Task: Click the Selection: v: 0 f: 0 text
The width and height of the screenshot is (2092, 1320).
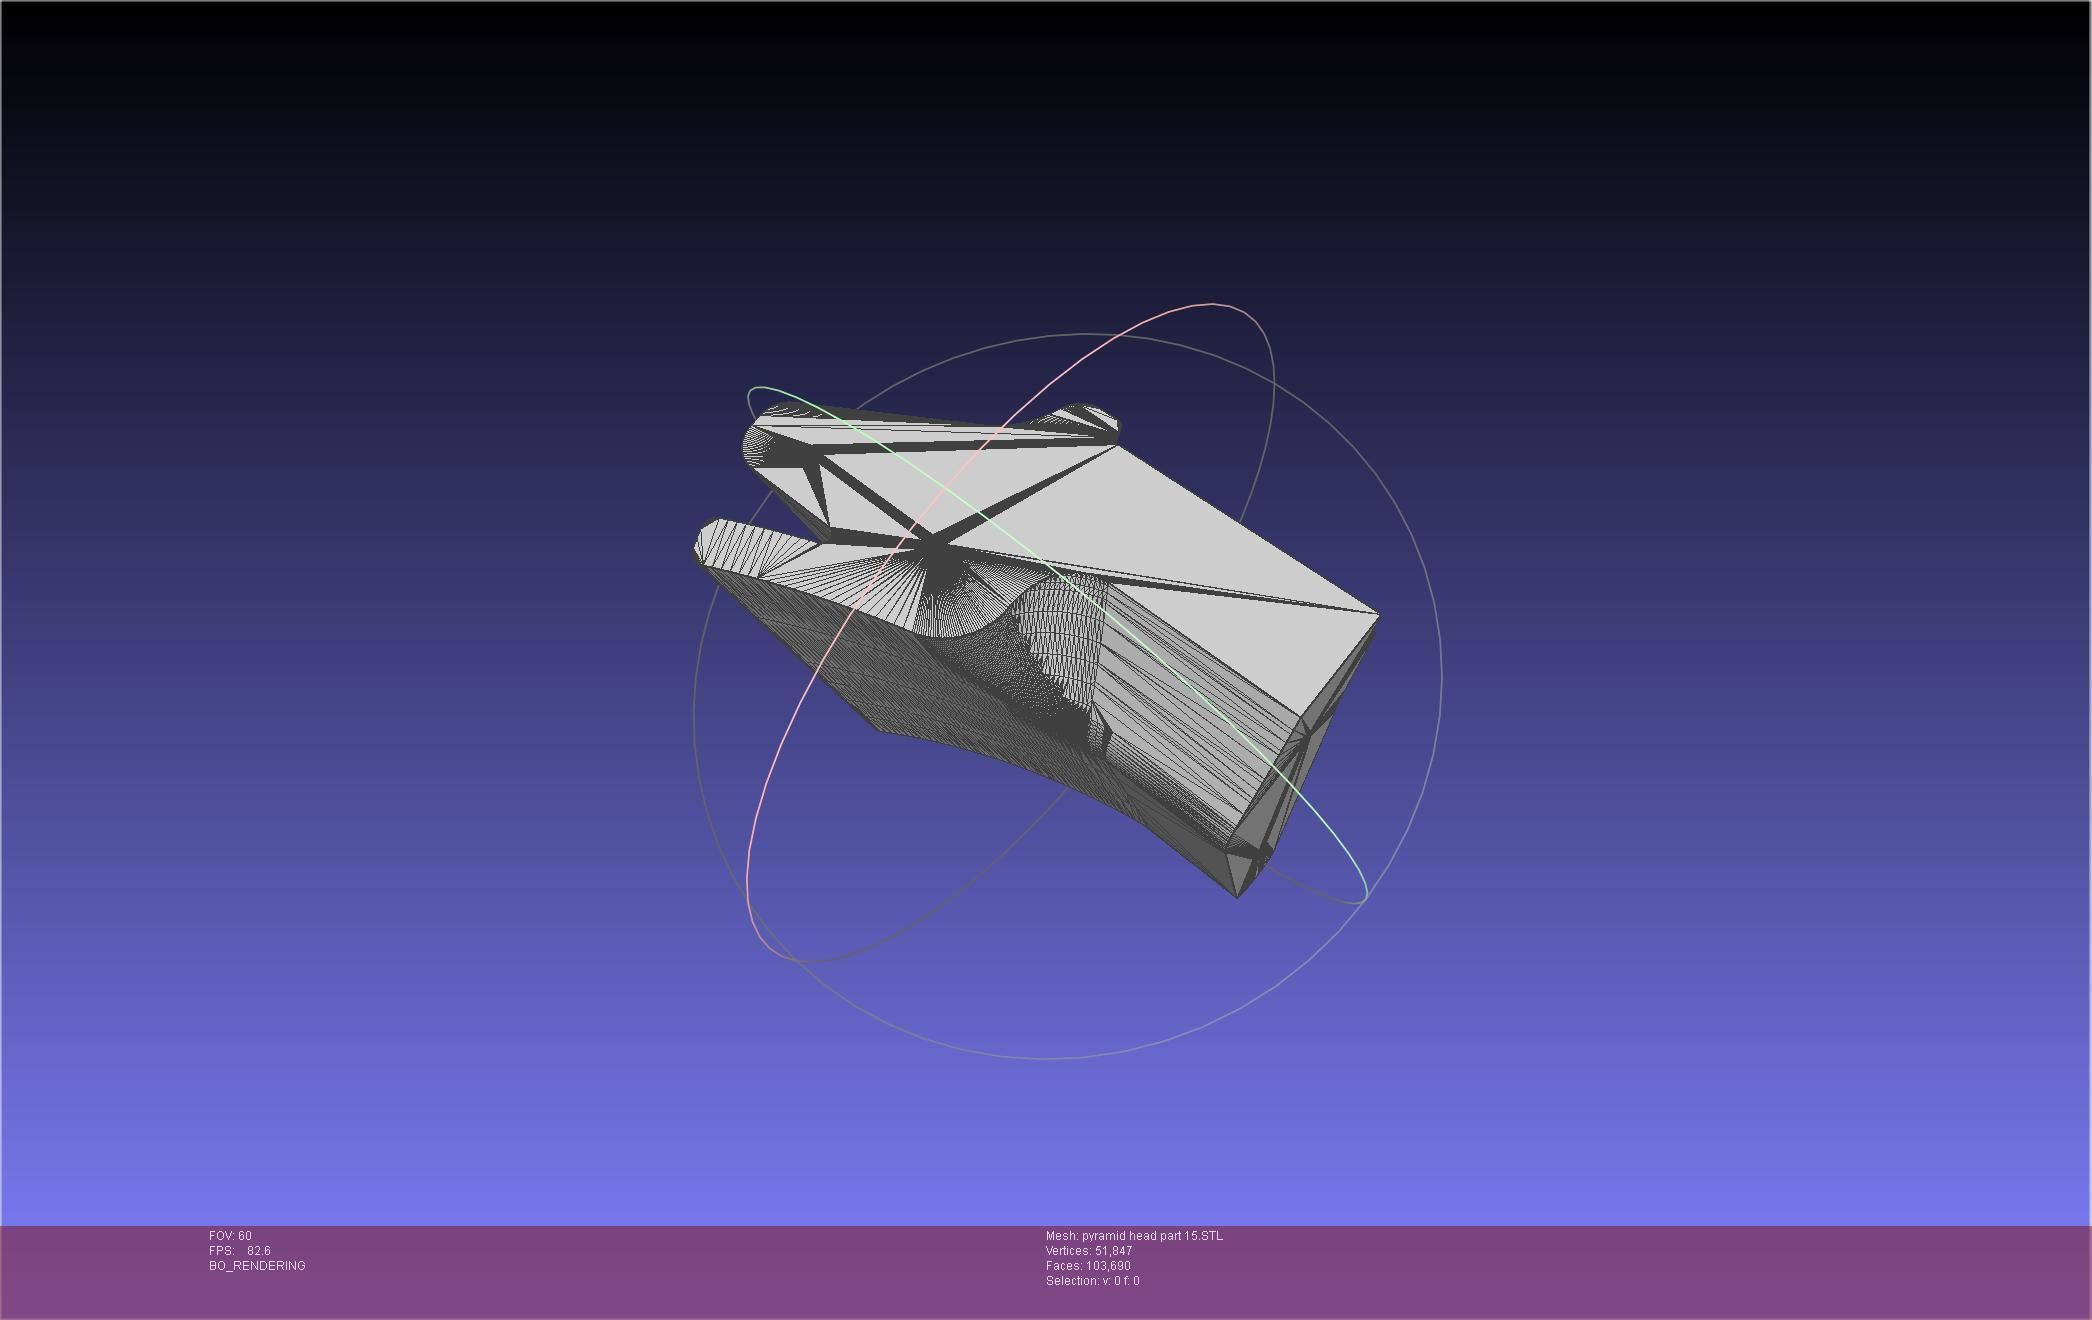Action: tap(1092, 1281)
